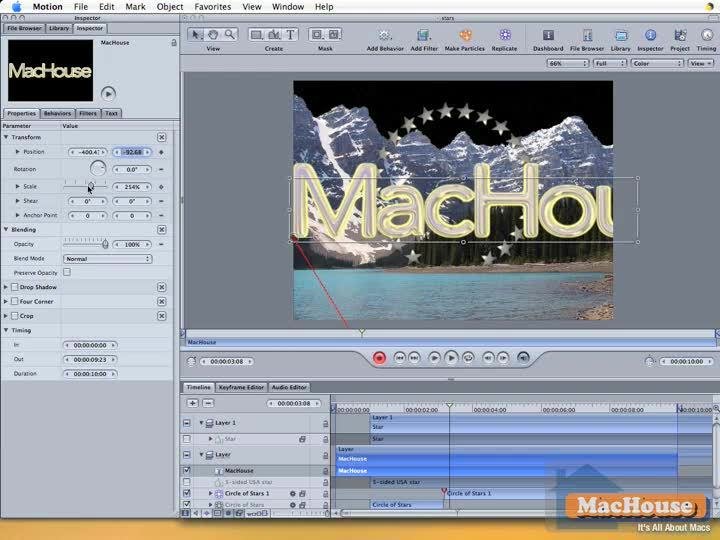Click the Rotation dial

point(98,169)
